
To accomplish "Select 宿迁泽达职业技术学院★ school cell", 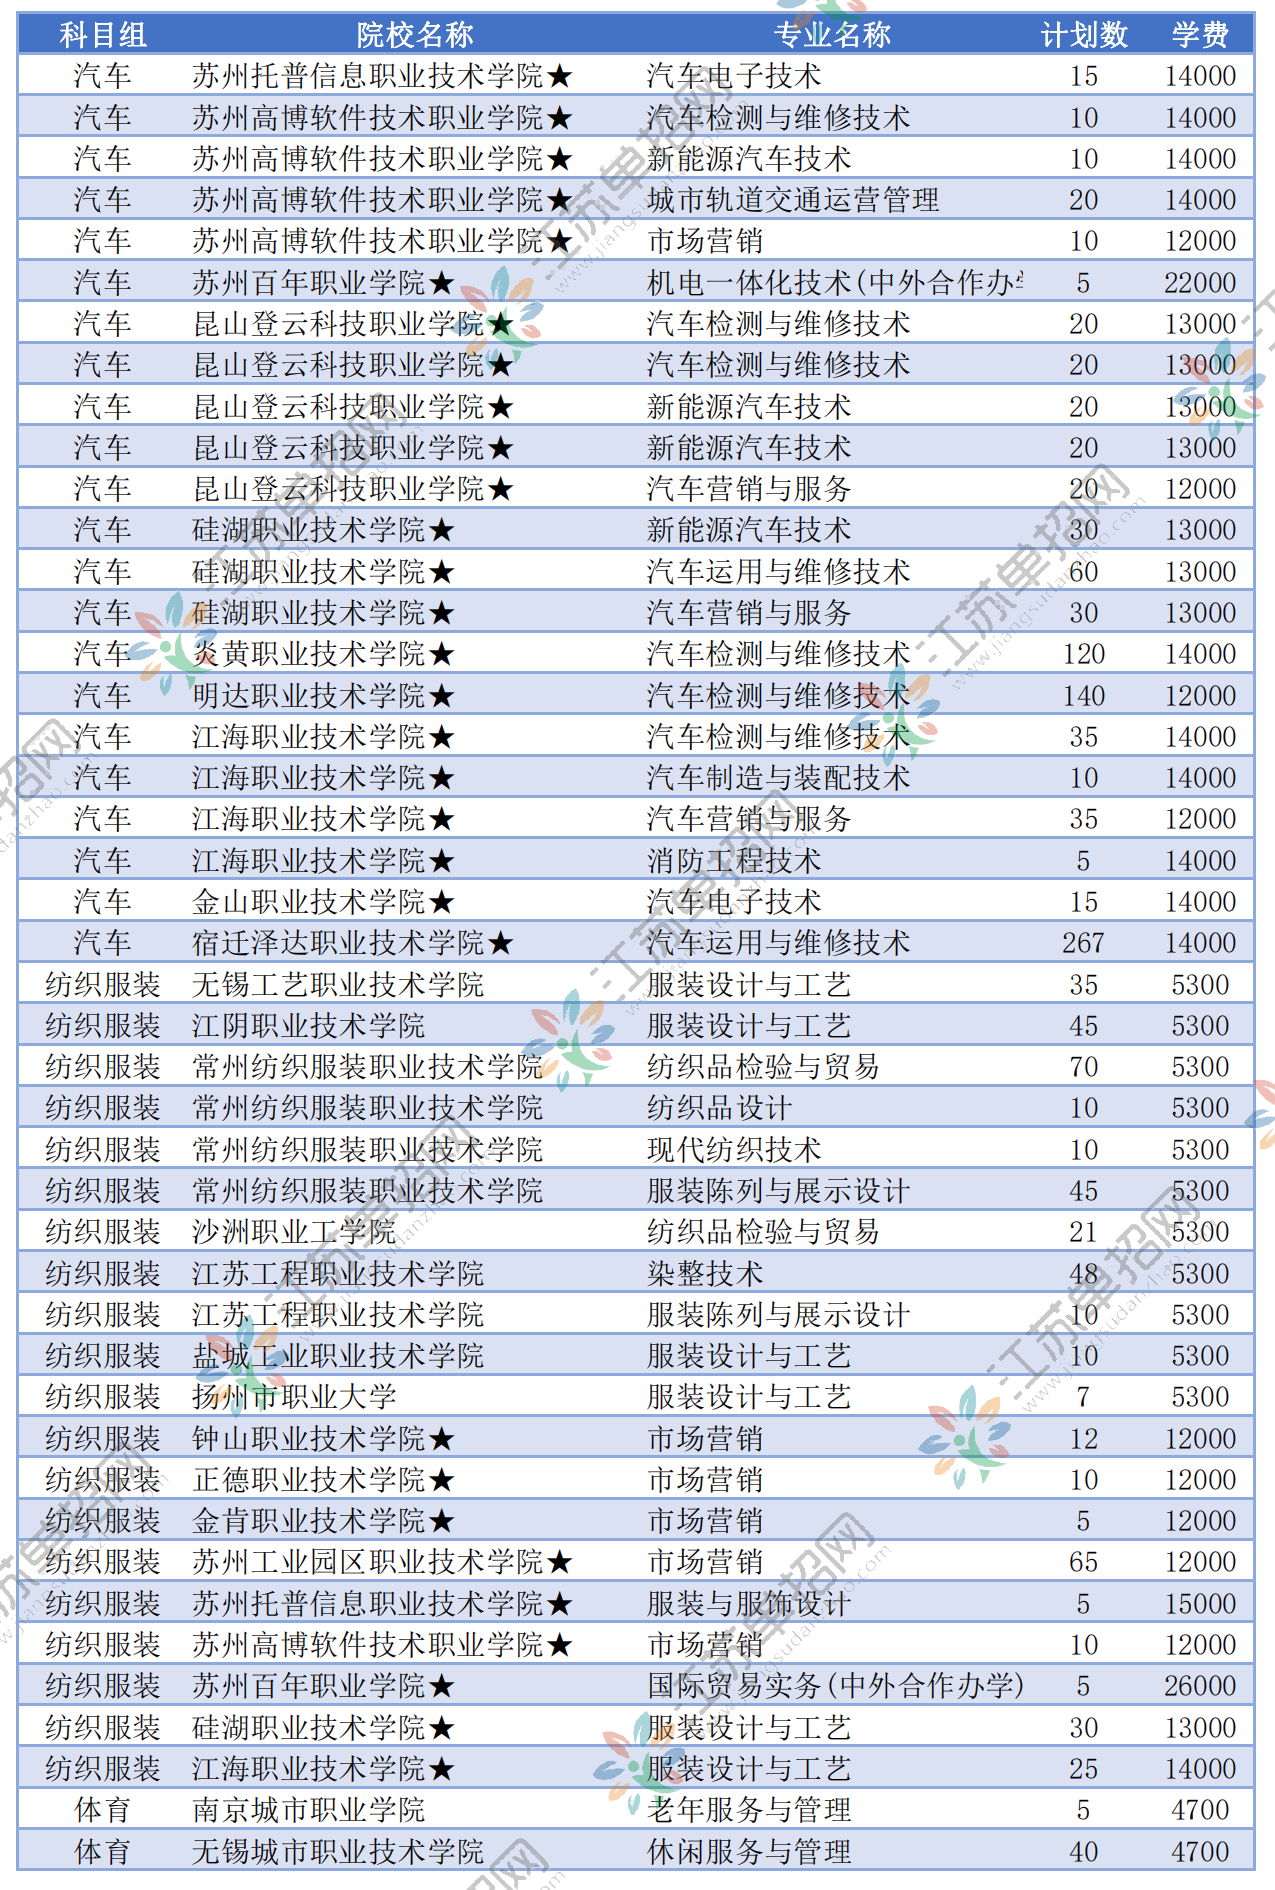I will click(353, 943).
